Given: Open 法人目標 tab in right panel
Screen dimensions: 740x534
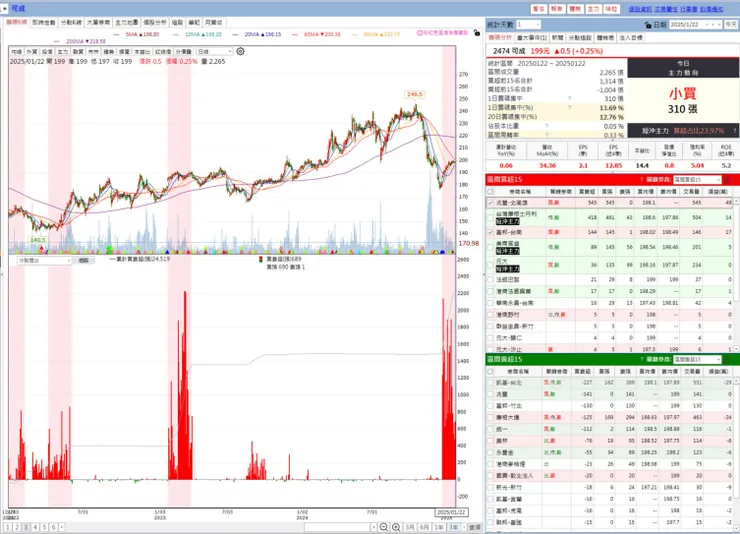Looking at the screenshot, I should [631, 37].
